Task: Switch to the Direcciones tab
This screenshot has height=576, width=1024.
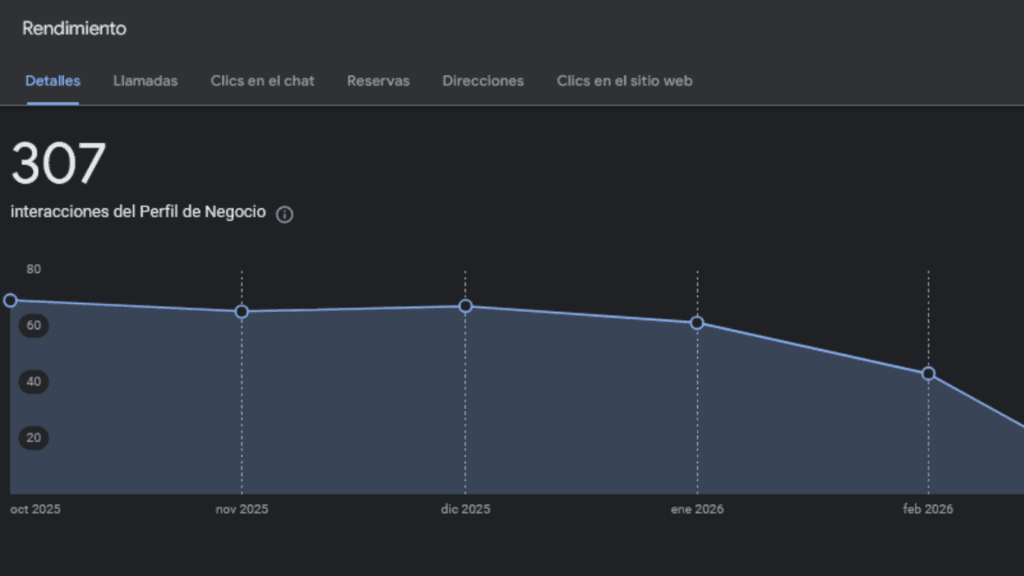Action: point(483,81)
